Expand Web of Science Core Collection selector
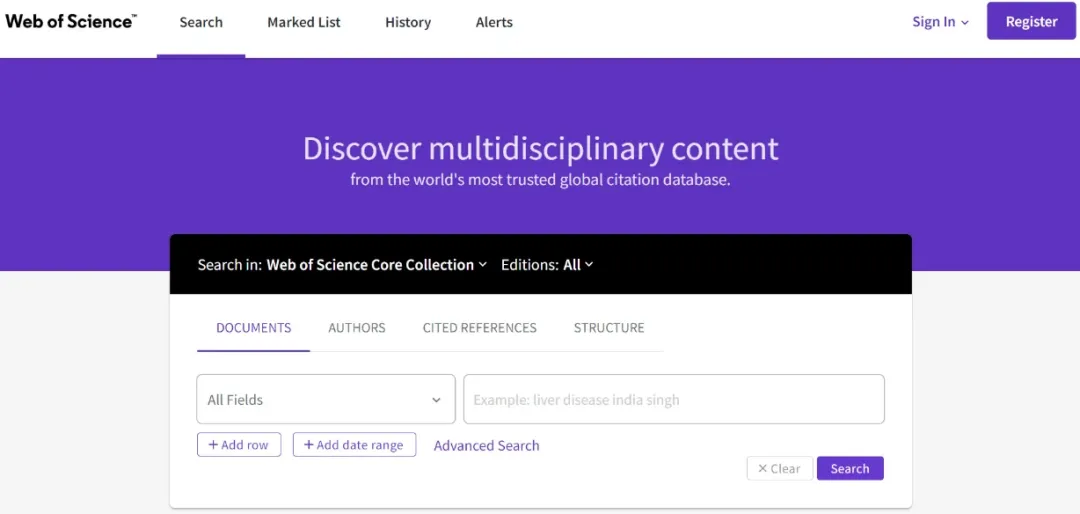This screenshot has width=1080, height=514. (x=376, y=265)
